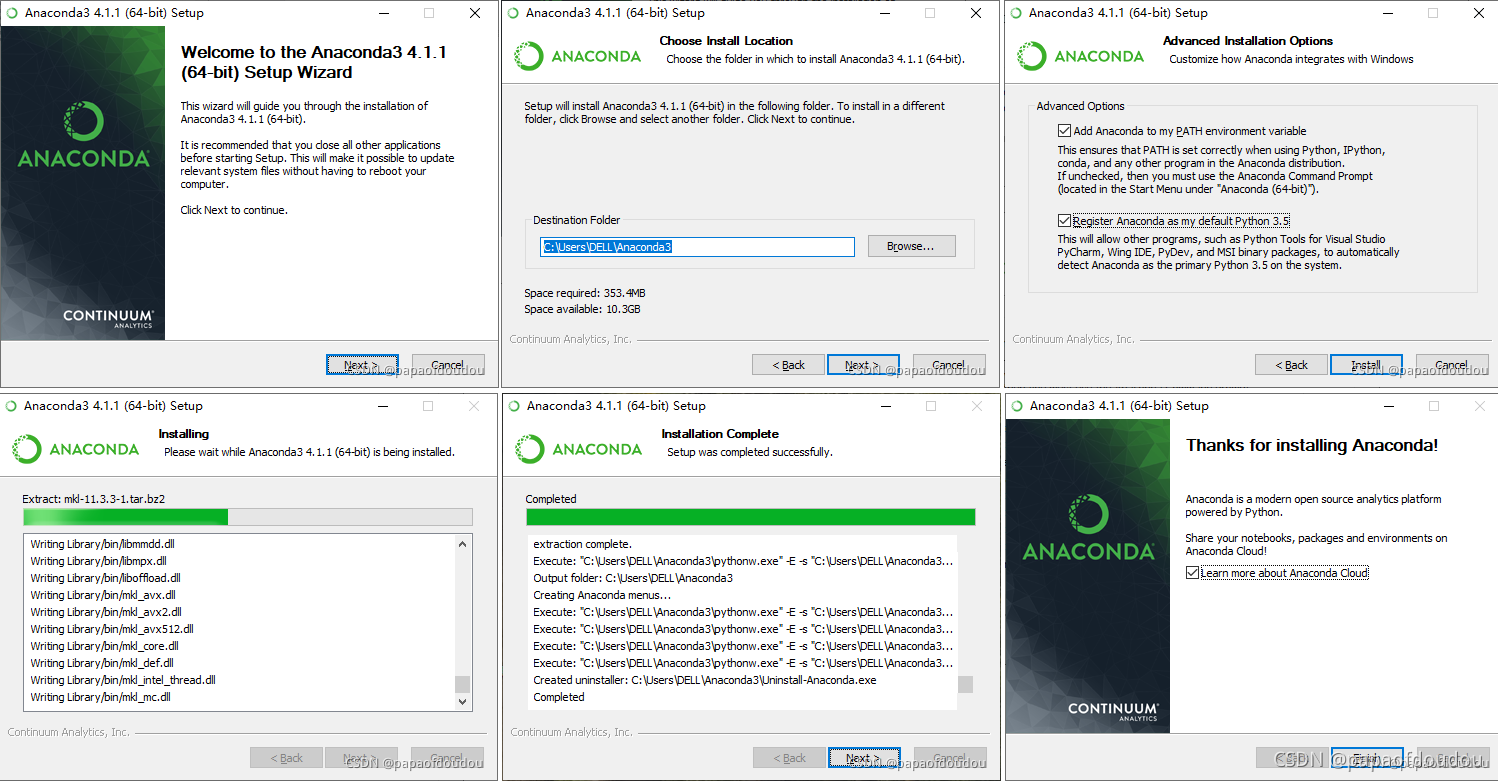Image resolution: width=1498 pixels, height=781 pixels.
Task: Go Back from Advanced Installation Options
Action: tap(1291, 365)
